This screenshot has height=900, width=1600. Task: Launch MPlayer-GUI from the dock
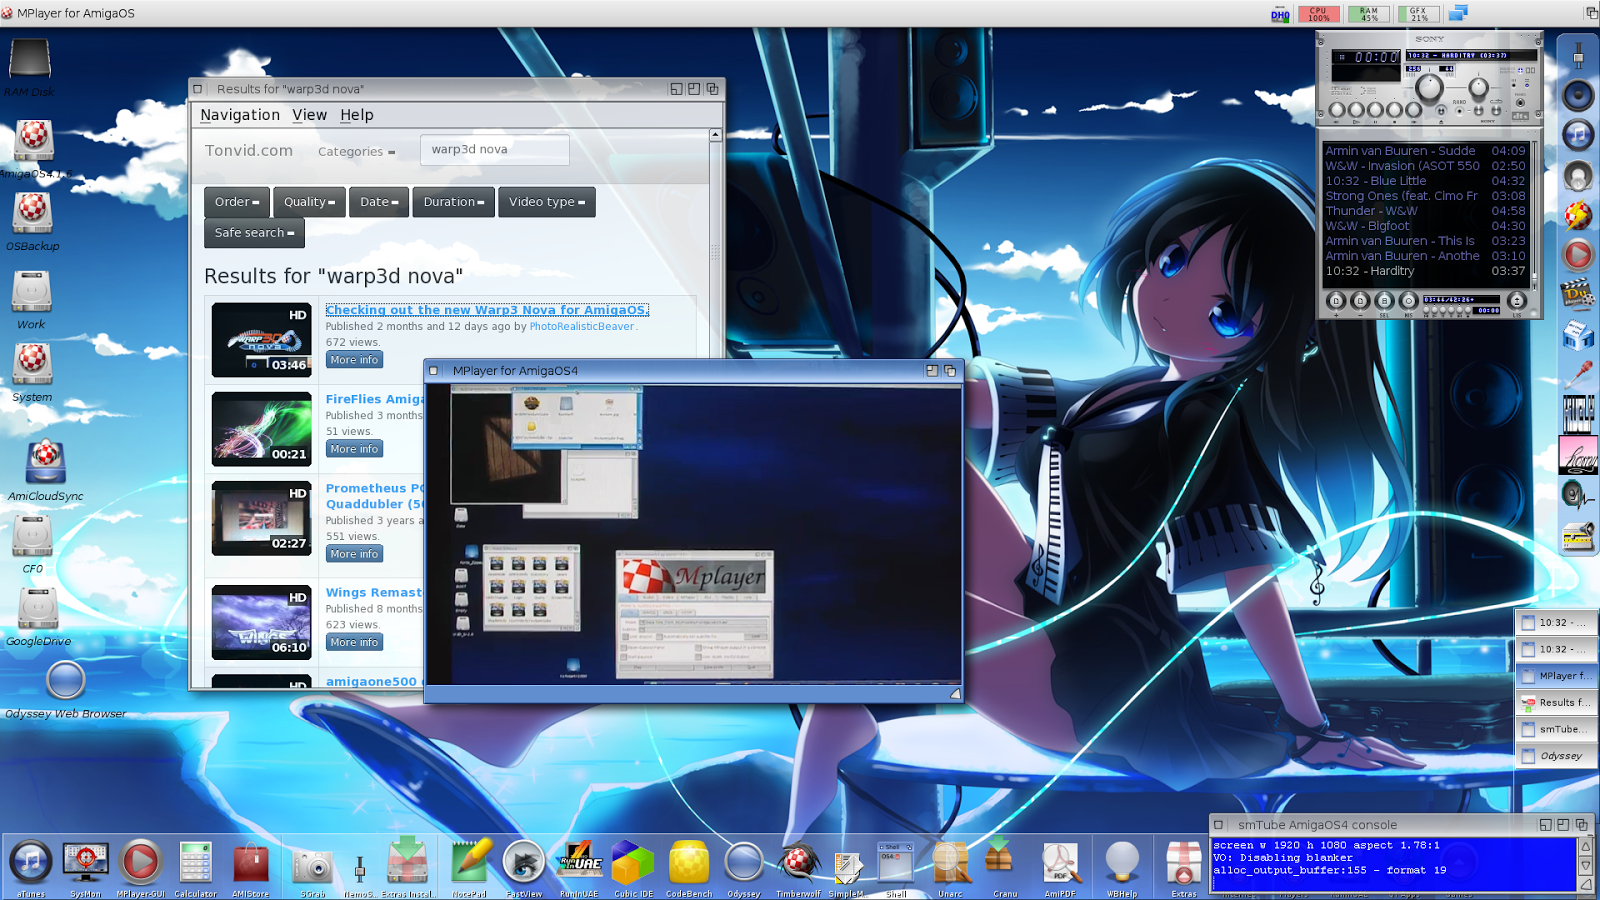[x=140, y=862]
